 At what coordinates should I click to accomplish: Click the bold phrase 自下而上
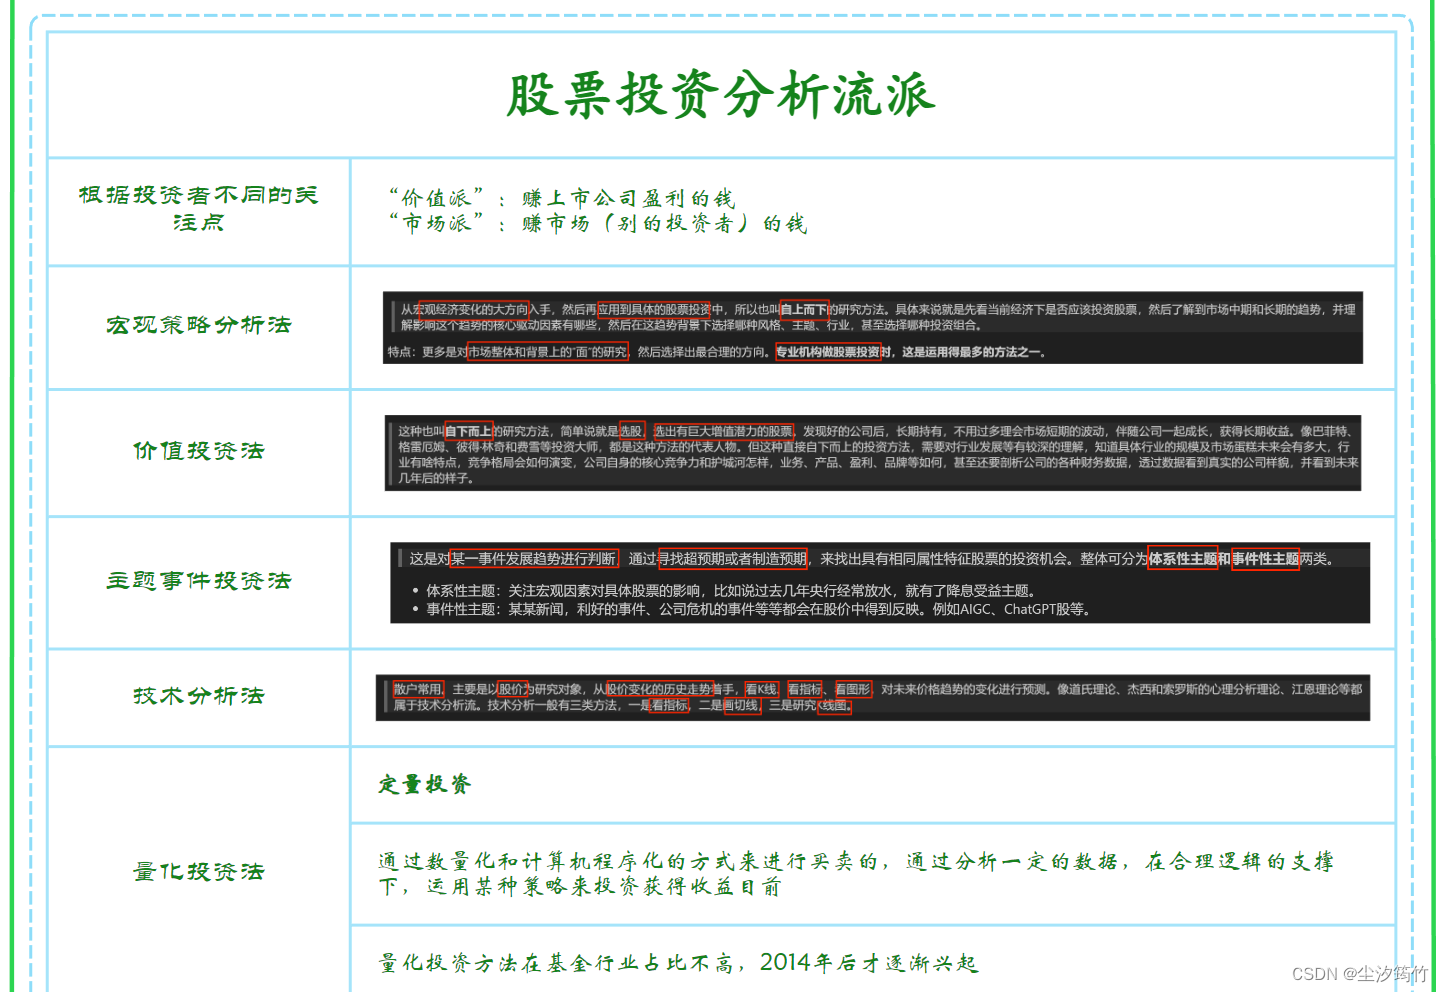(468, 431)
